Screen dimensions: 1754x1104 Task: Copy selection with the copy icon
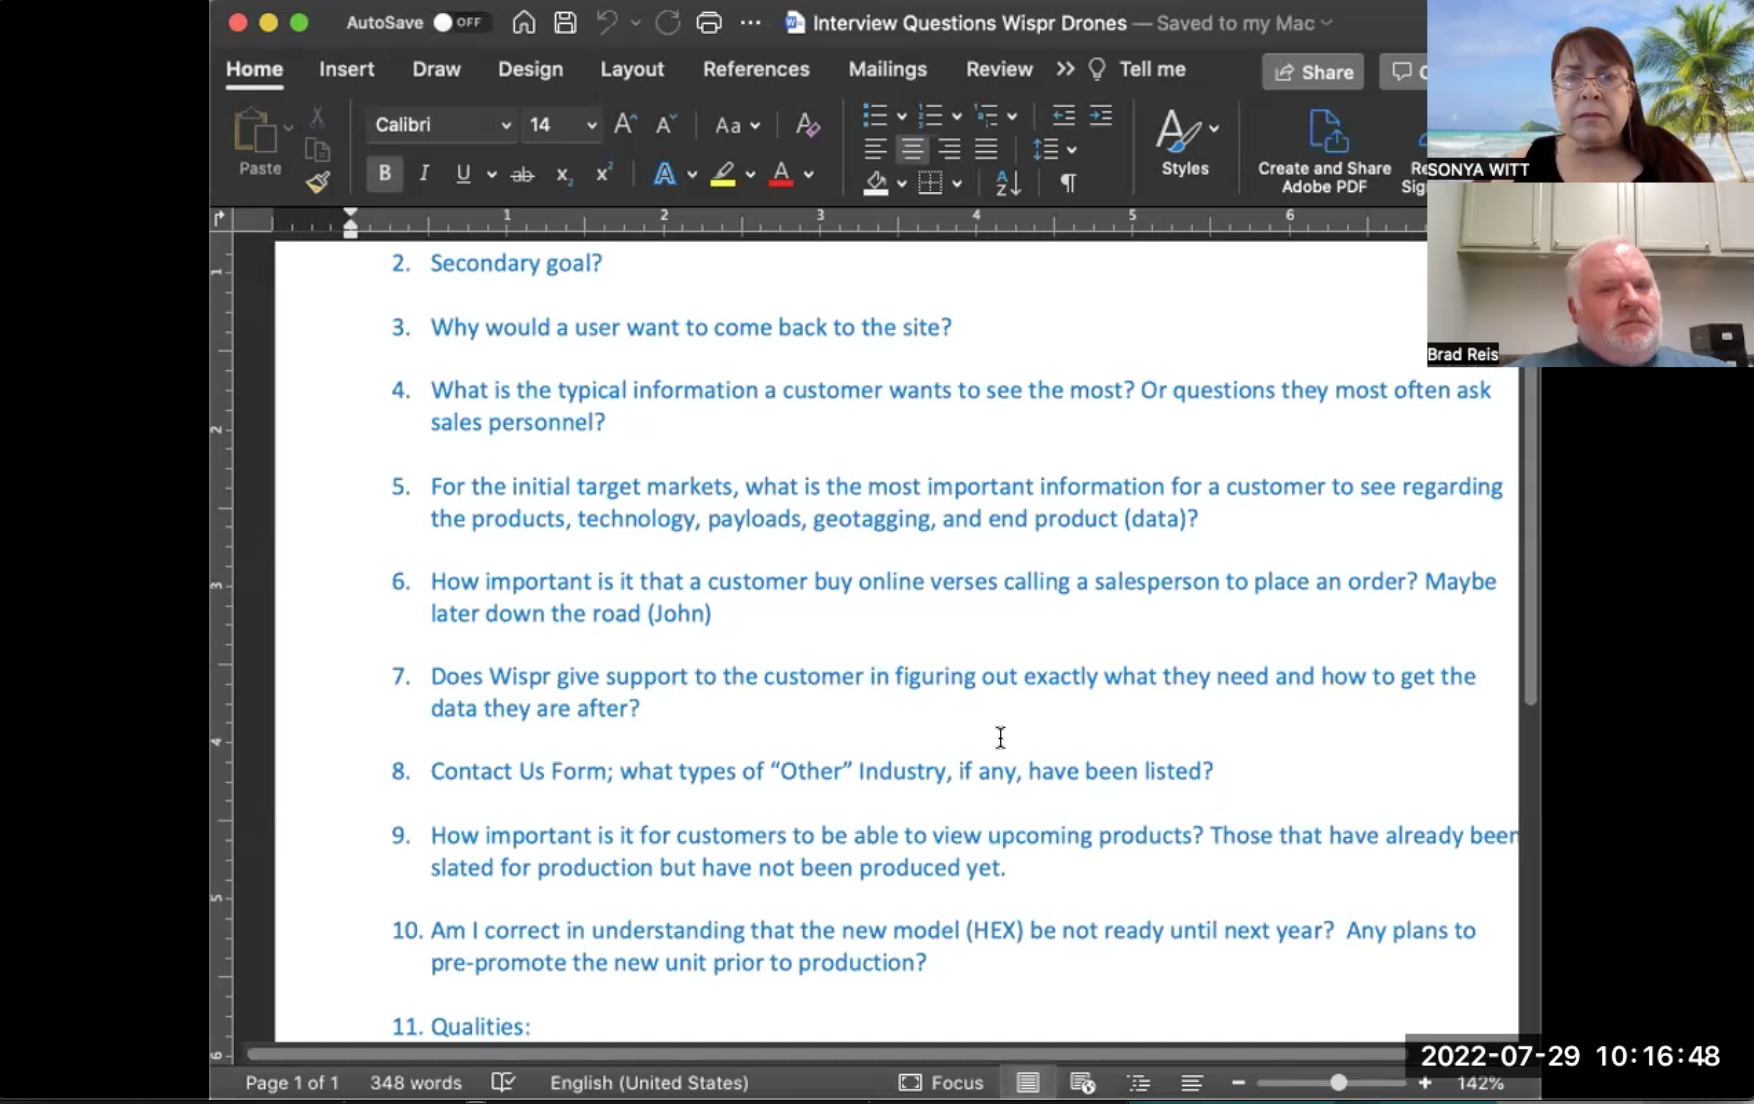(317, 150)
